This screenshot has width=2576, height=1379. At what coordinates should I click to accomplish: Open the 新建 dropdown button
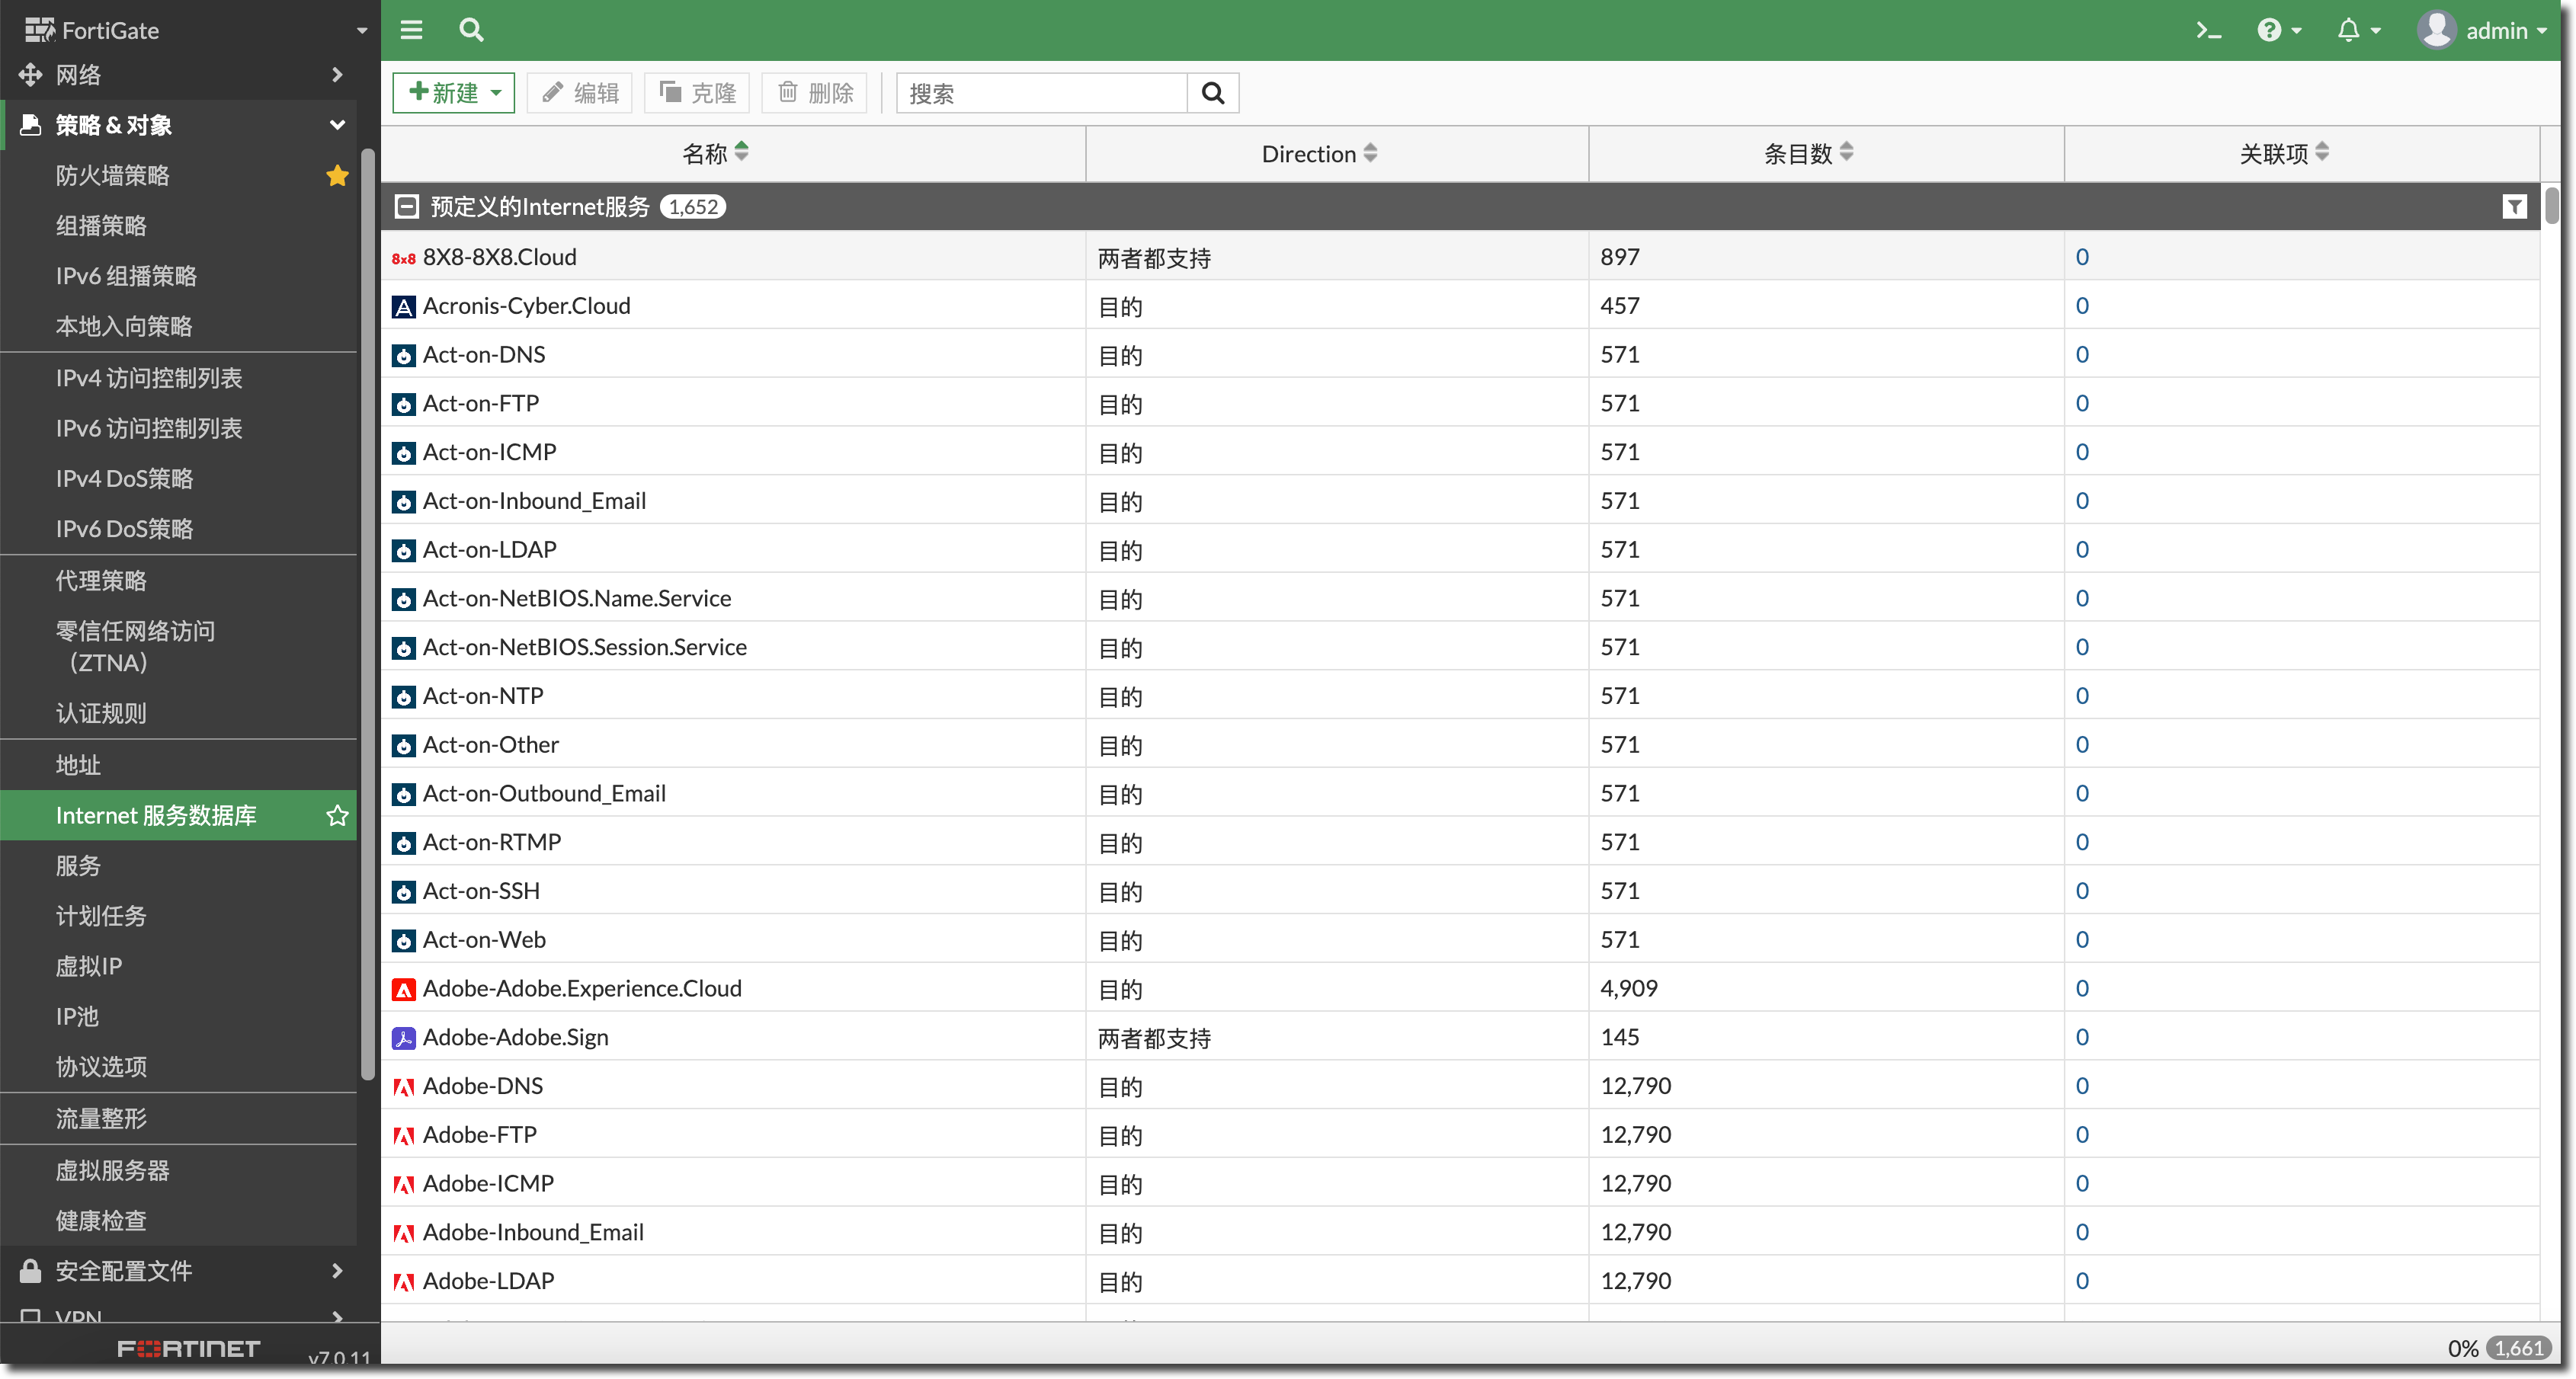pos(453,93)
